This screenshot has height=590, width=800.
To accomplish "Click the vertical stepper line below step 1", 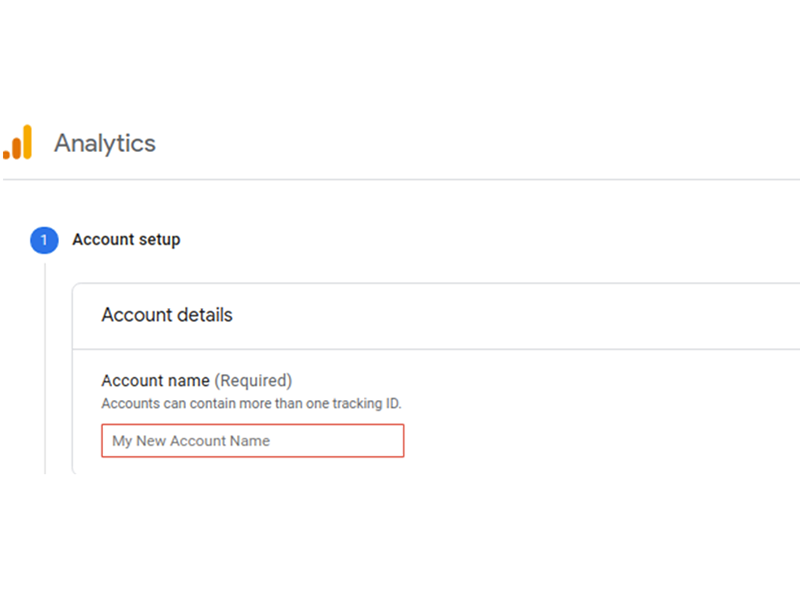I will [45, 368].
